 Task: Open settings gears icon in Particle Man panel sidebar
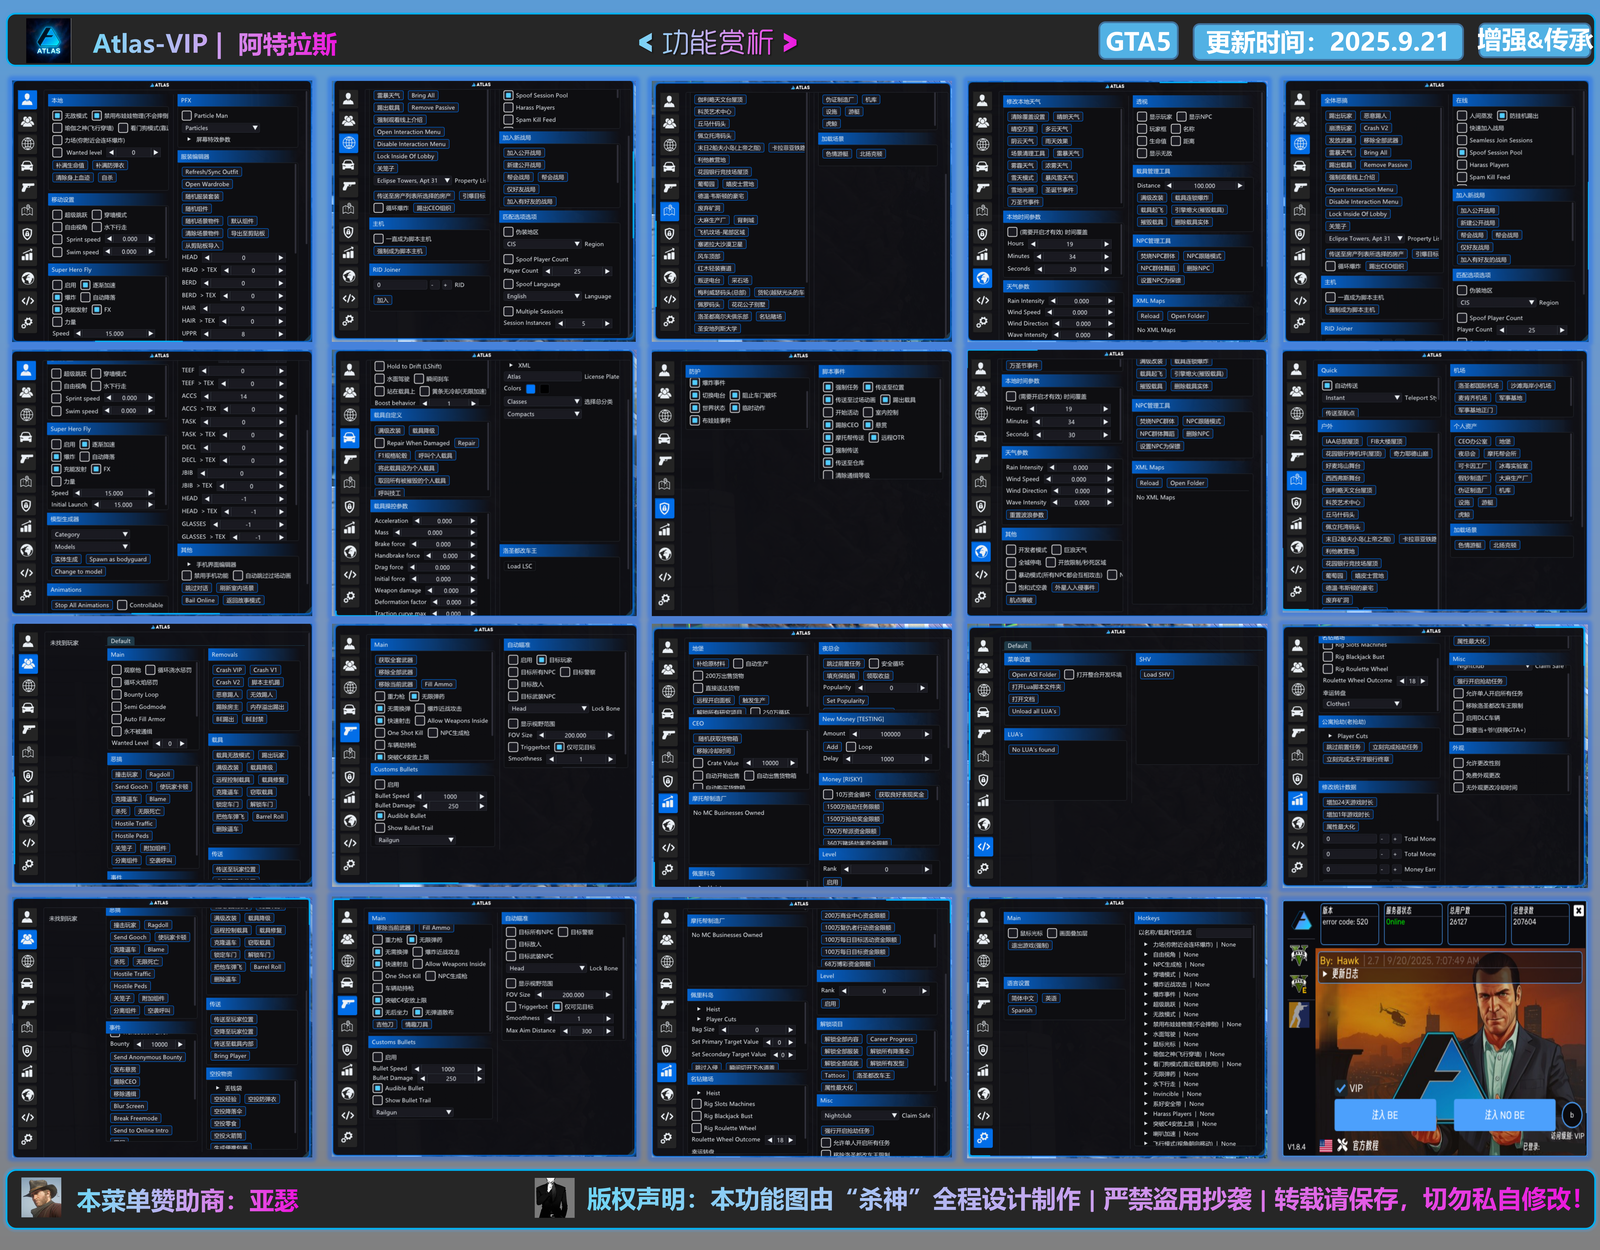pyautogui.click(x=27, y=322)
